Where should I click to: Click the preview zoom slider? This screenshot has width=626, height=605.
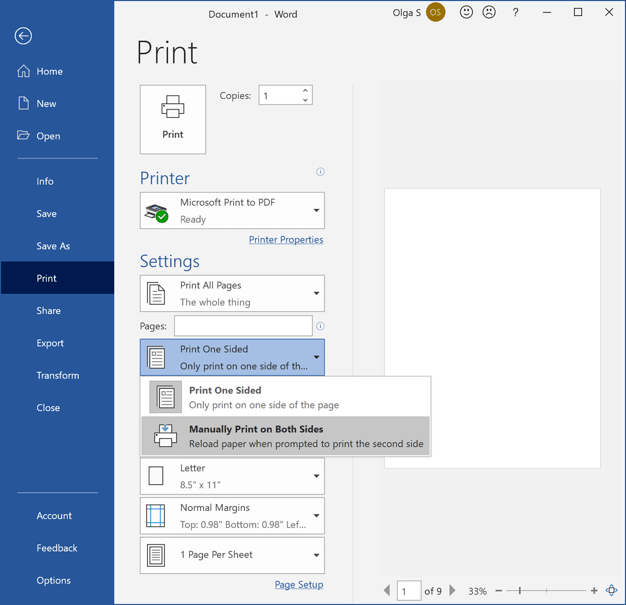click(546, 591)
